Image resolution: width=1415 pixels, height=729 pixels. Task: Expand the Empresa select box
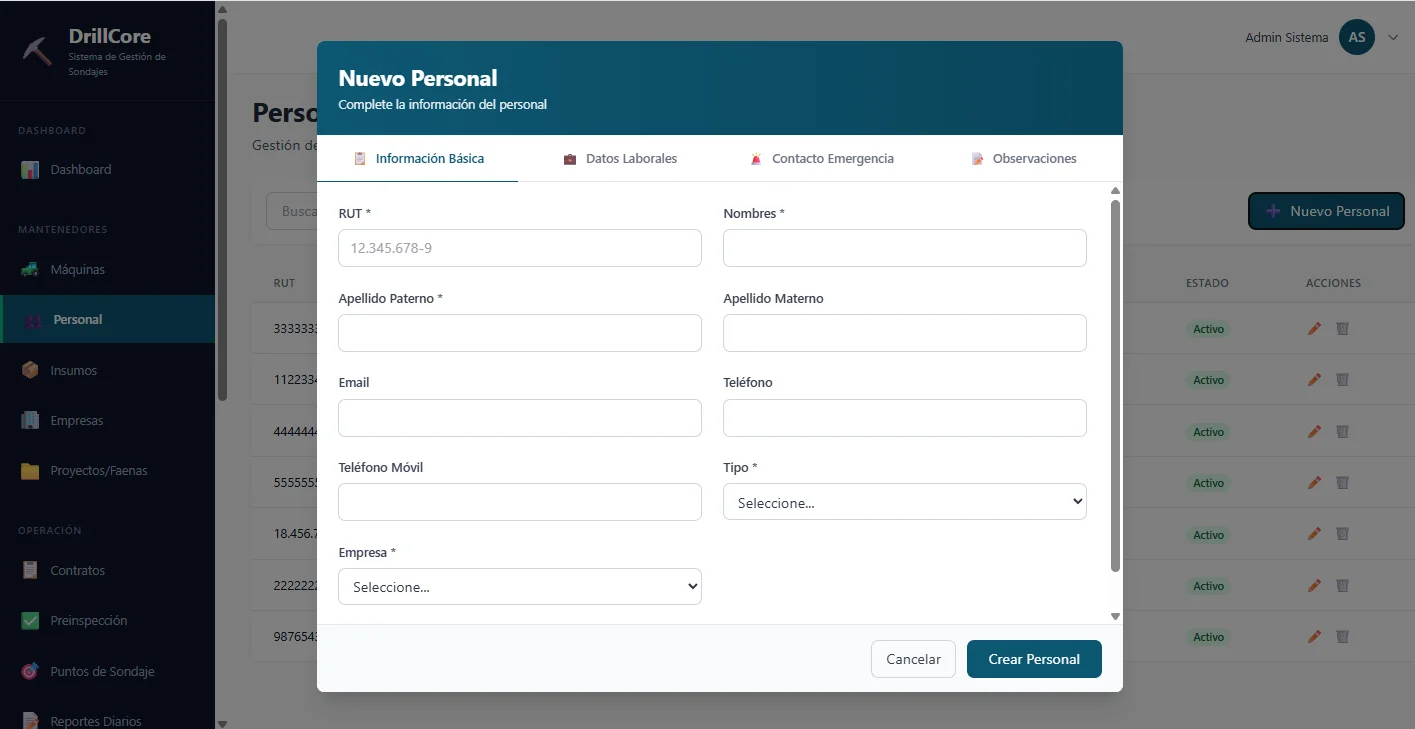(x=520, y=587)
